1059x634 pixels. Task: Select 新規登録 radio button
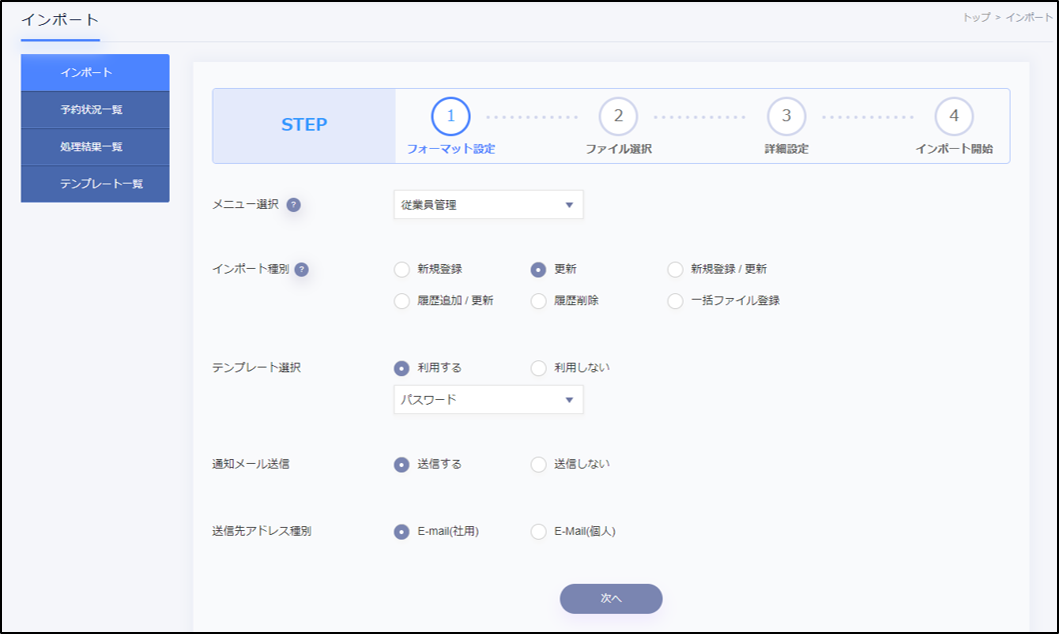tap(402, 269)
